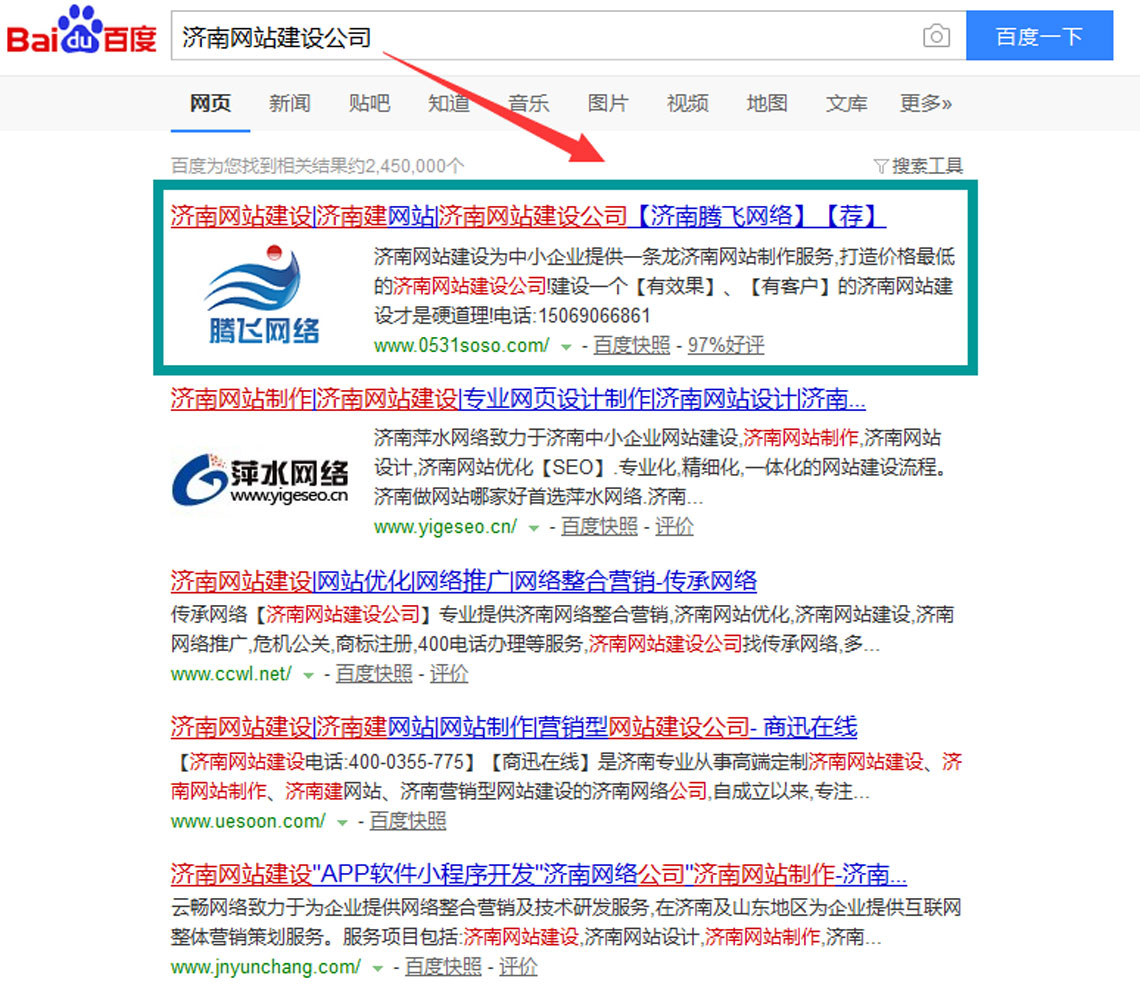1140x991 pixels.
Task: Expand dropdown arrow next to www.ccwl.net
Action: [x=308, y=675]
